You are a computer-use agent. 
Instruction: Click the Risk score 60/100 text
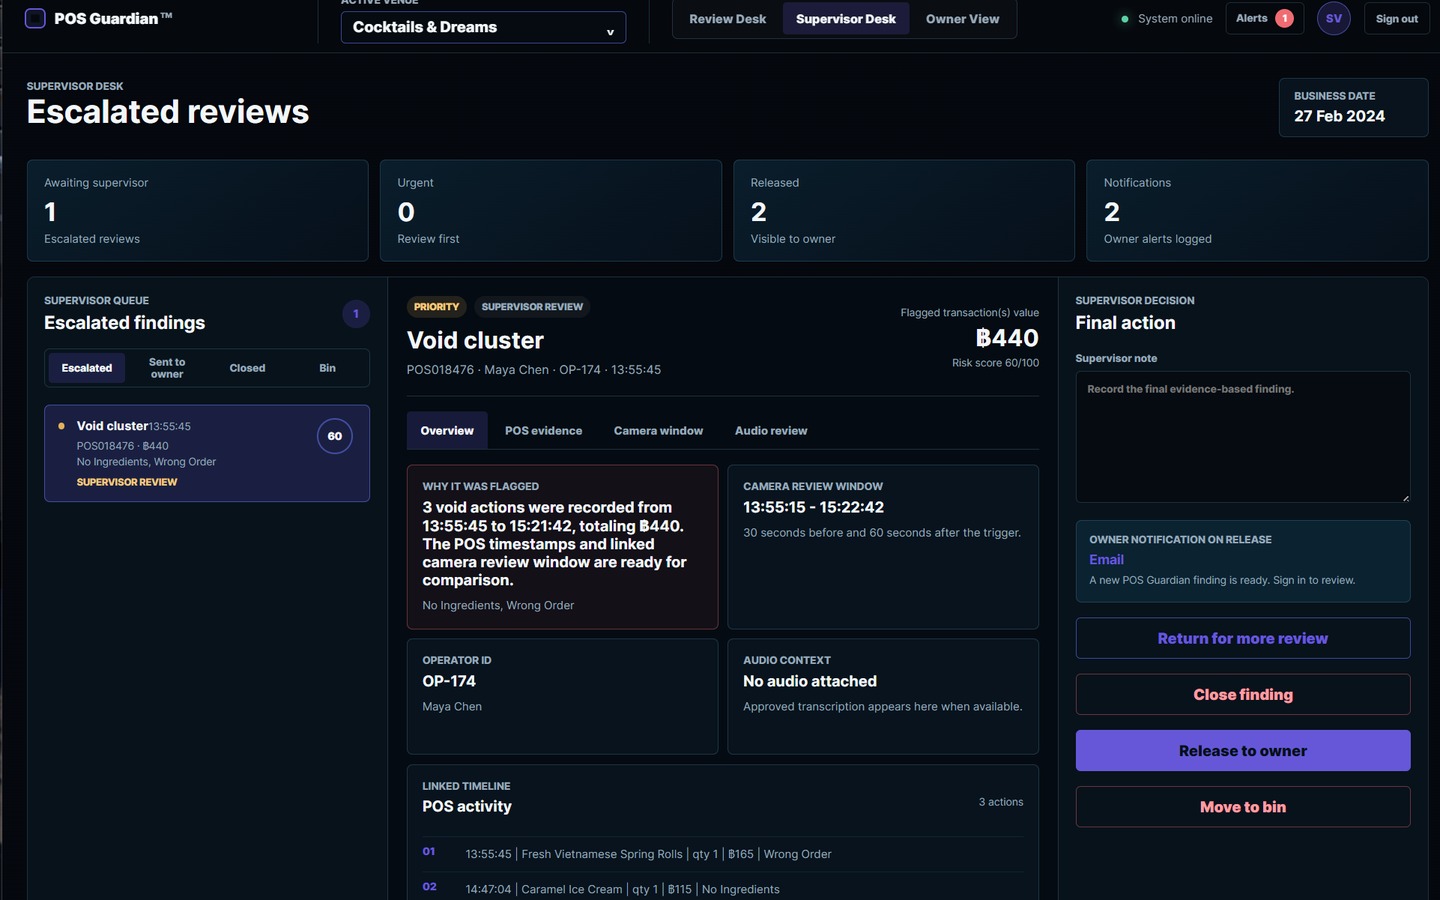tap(995, 363)
